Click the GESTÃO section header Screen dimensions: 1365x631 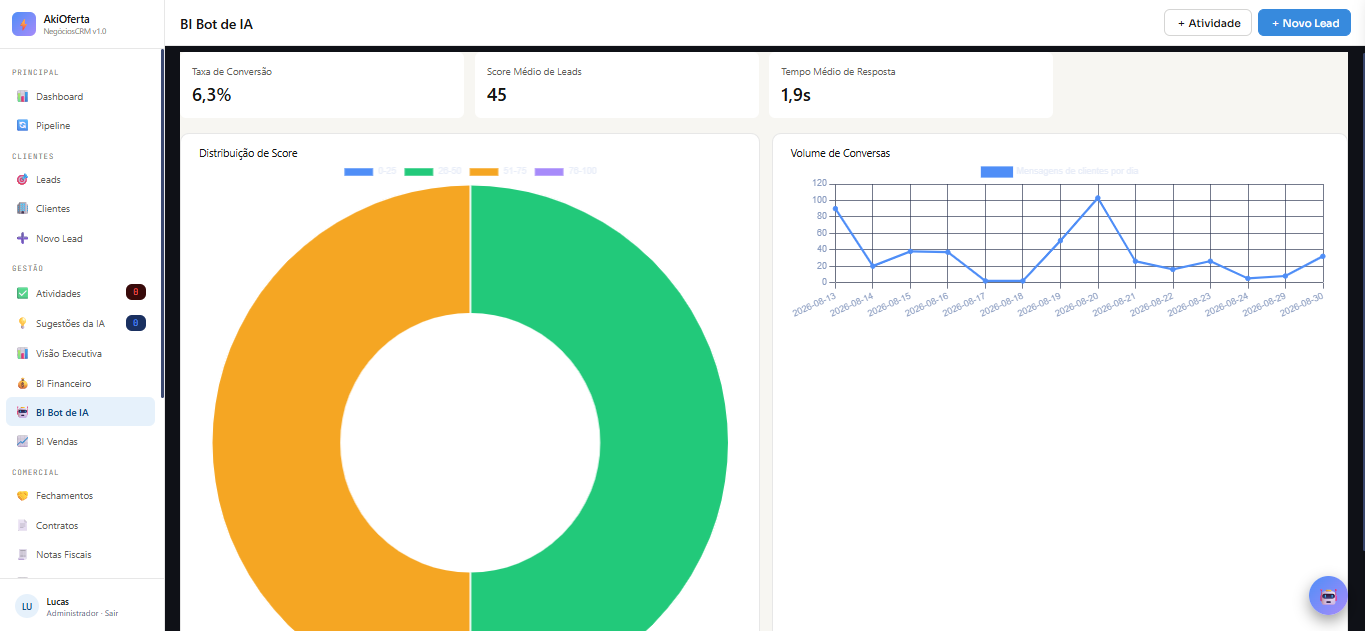(x=28, y=268)
